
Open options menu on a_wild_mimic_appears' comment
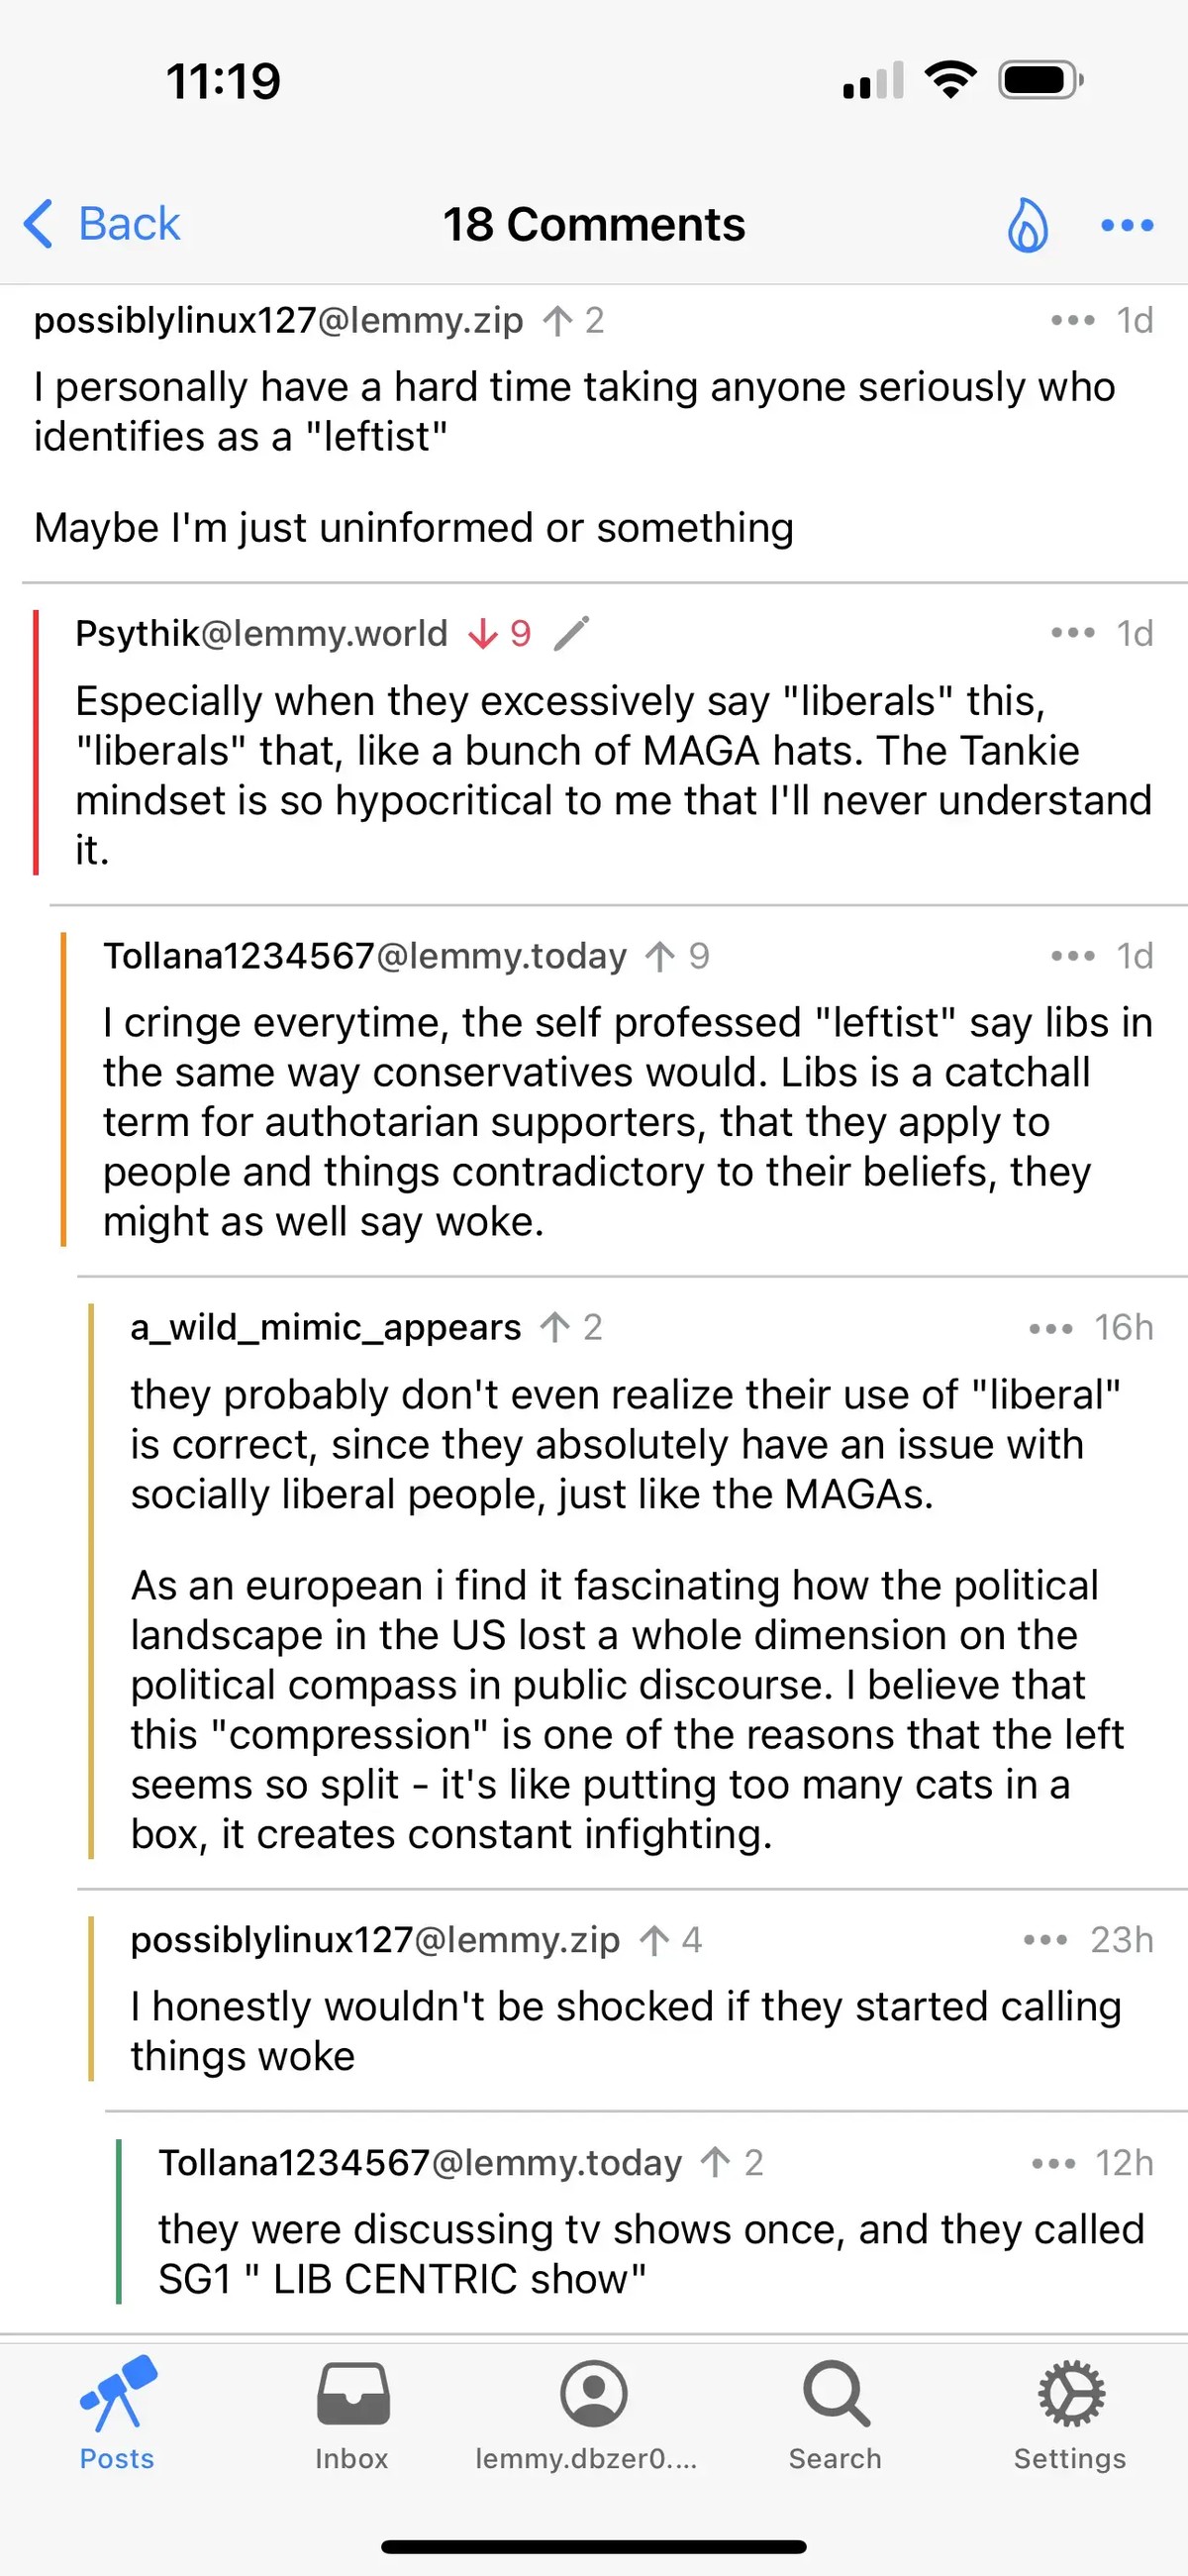tap(1050, 1328)
